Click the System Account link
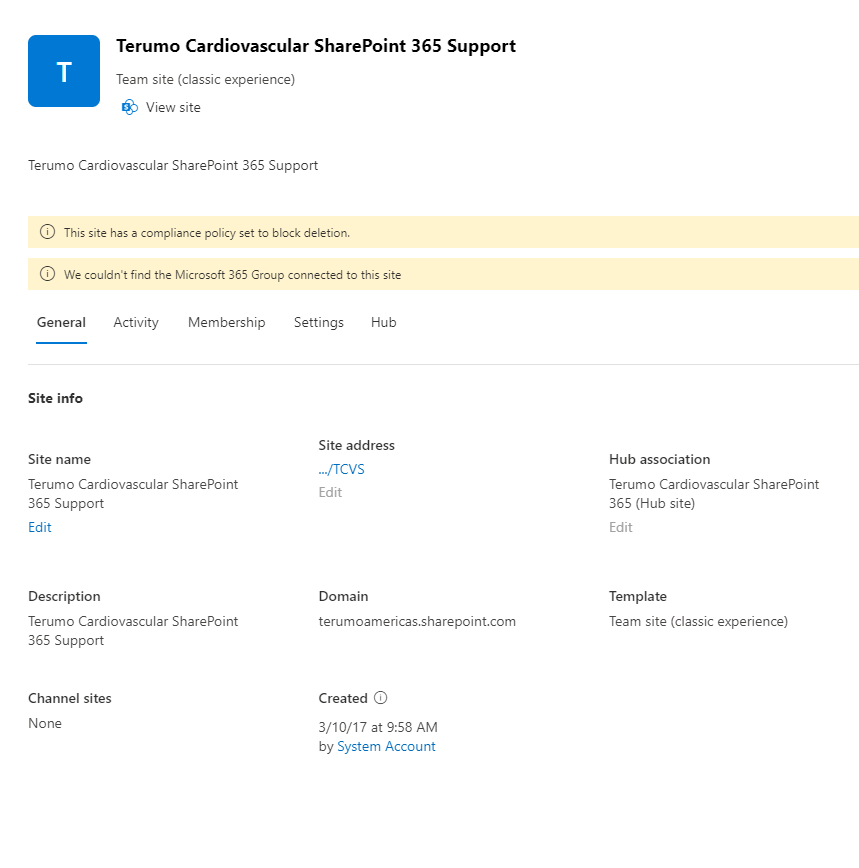Viewport: 859px width, 868px height. [386, 746]
